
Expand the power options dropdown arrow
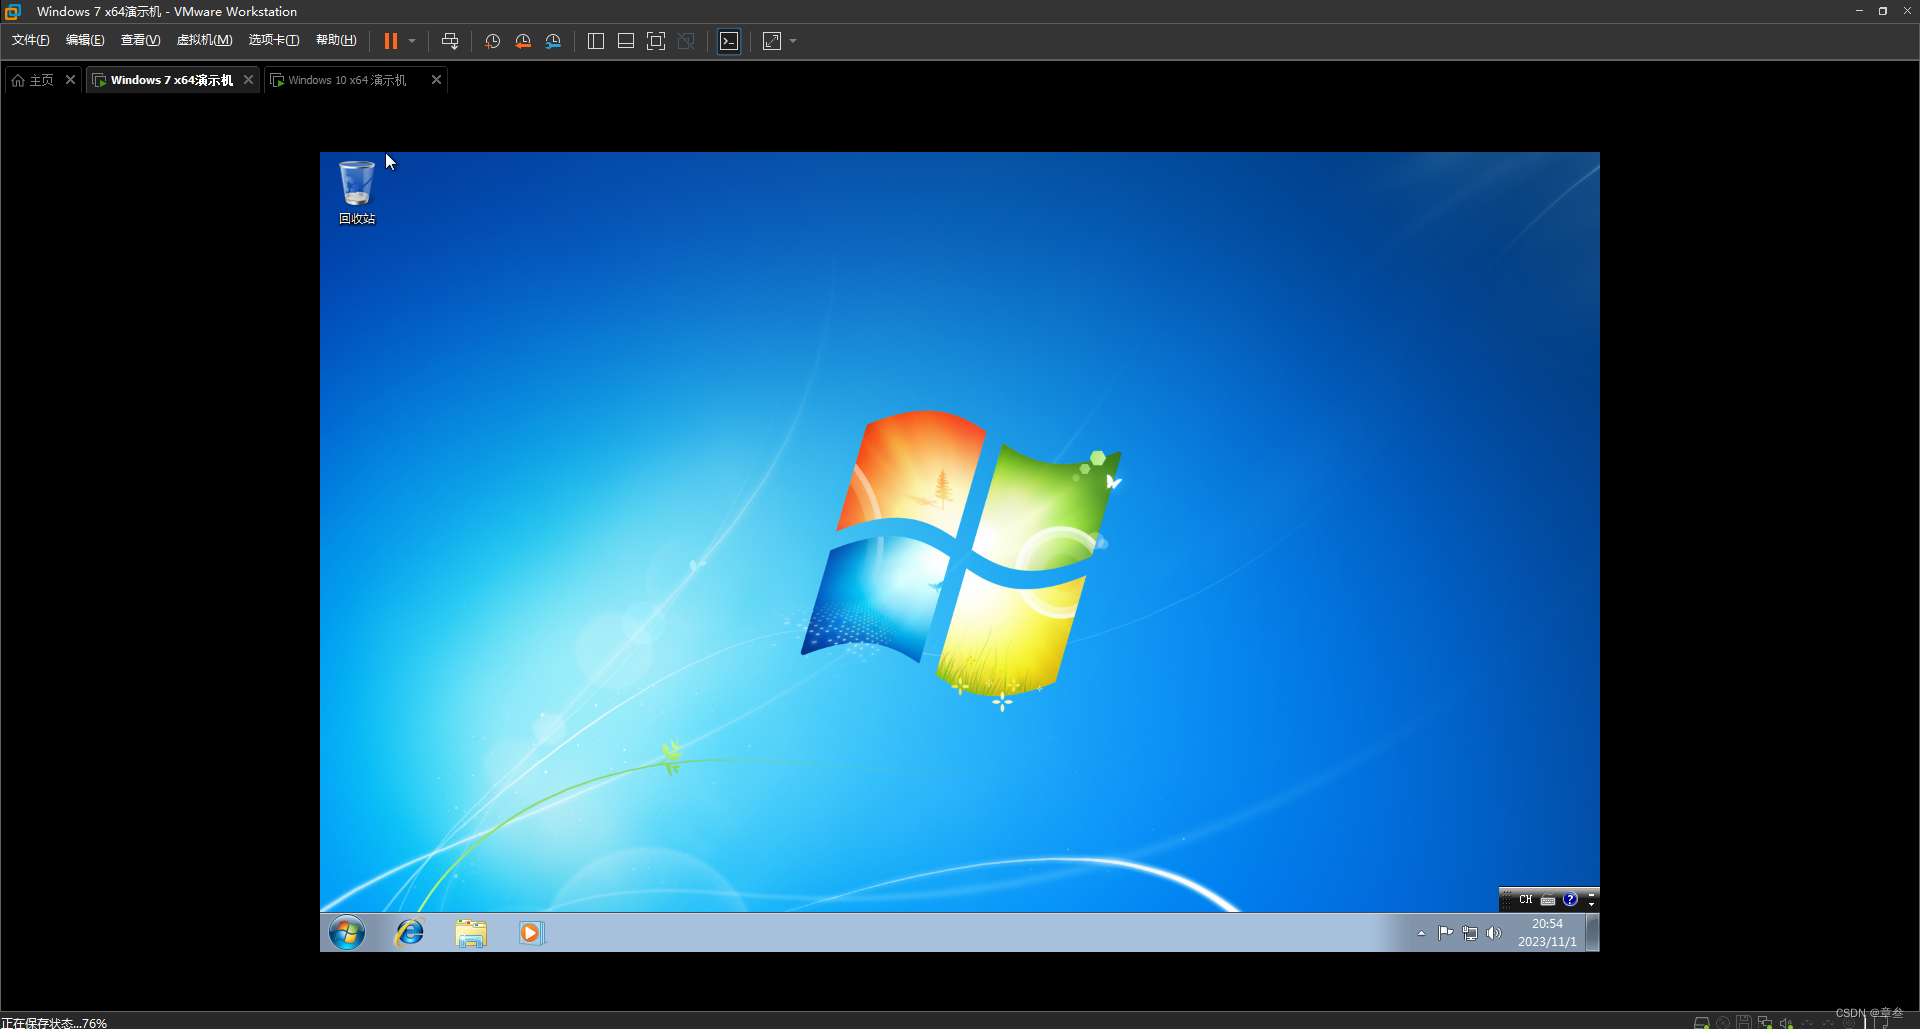[x=412, y=41]
